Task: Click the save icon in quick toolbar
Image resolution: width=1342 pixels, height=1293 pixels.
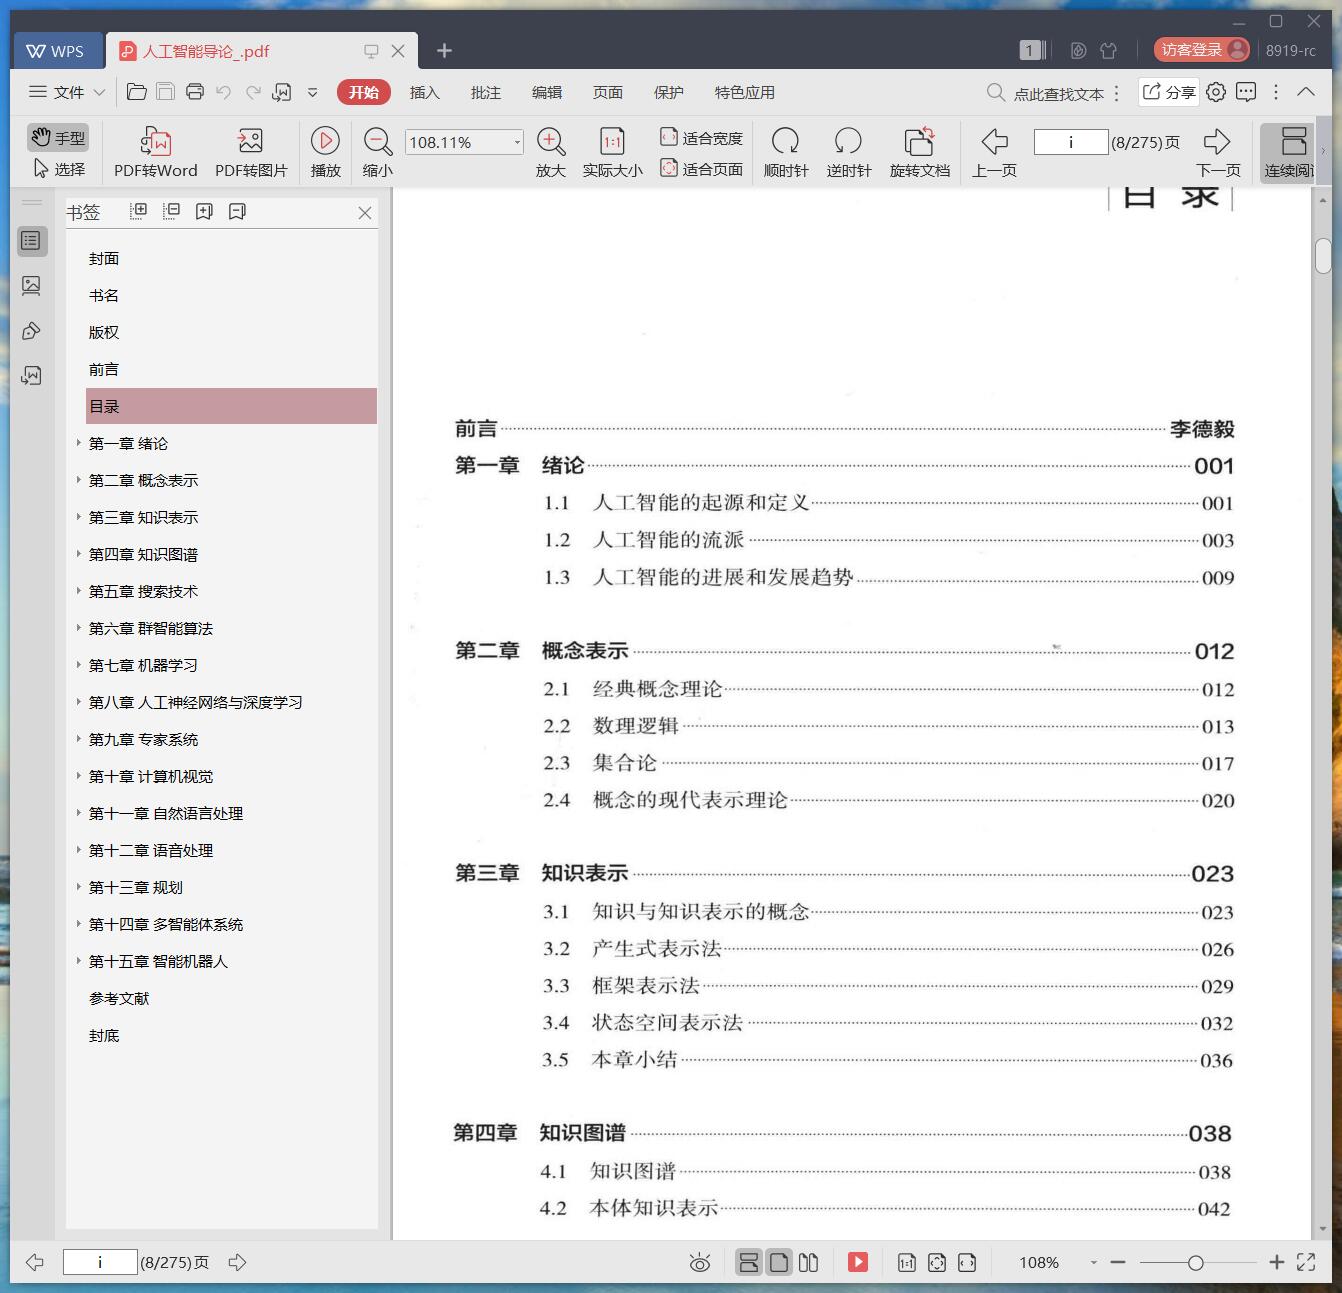Action: coord(165,92)
